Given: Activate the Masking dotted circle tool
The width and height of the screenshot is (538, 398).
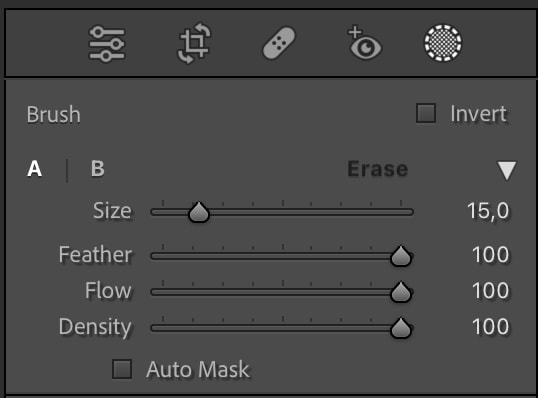Looking at the screenshot, I should tap(443, 43).
